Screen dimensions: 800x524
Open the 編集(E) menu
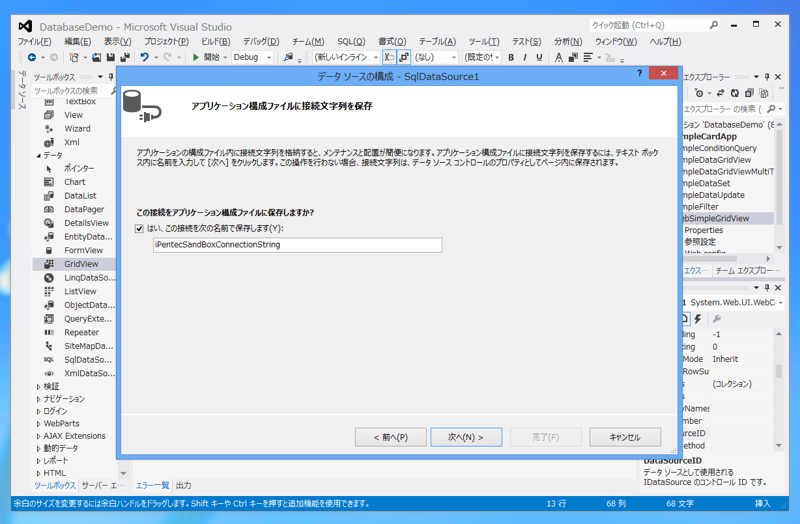tap(78, 42)
